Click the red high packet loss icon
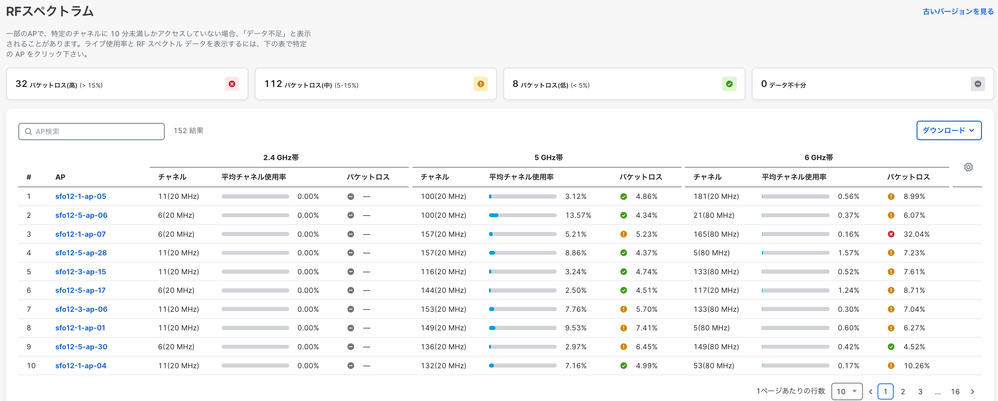 pyautogui.click(x=232, y=84)
